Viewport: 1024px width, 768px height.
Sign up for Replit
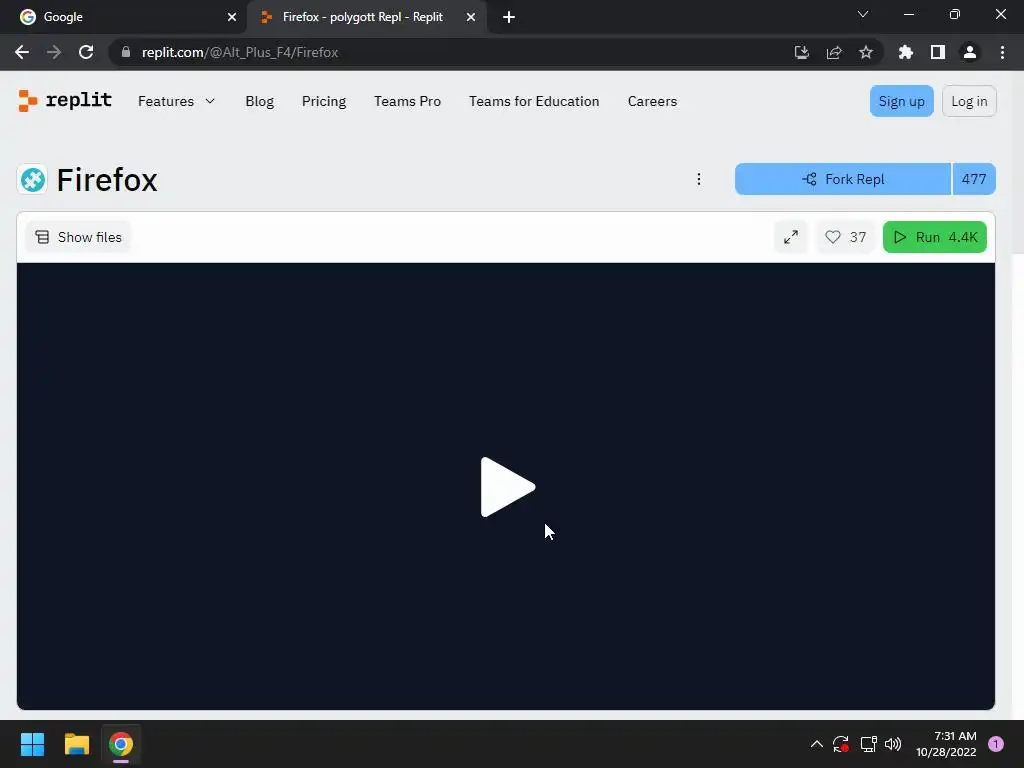point(901,101)
